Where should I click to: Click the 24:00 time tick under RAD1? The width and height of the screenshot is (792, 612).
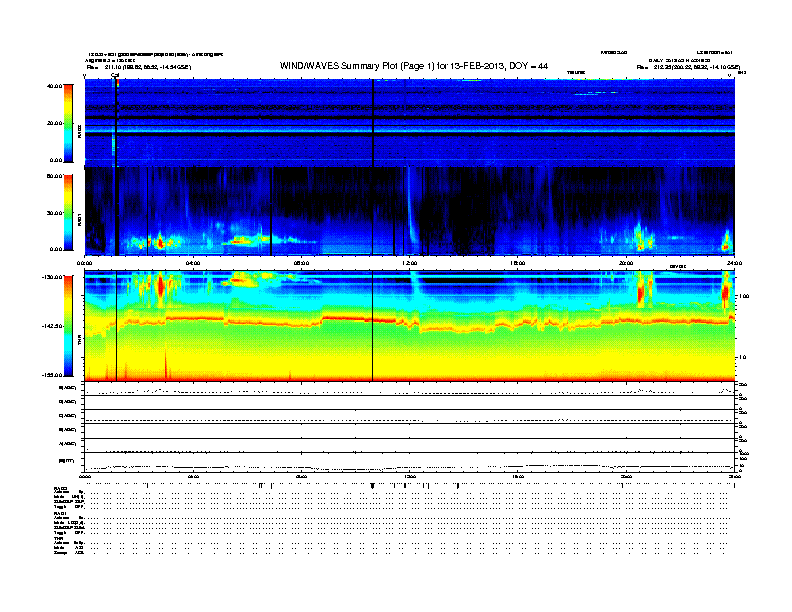click(734, 263)
